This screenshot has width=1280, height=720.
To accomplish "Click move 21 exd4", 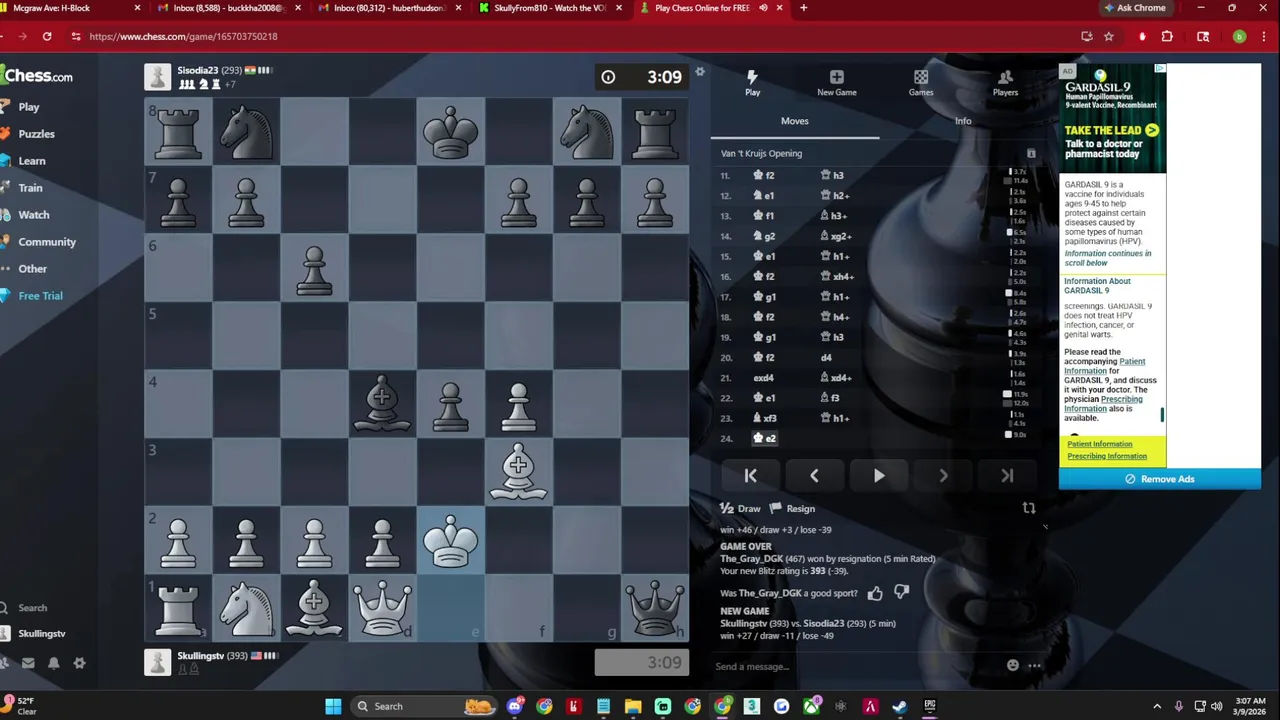I will click(763, 378).
